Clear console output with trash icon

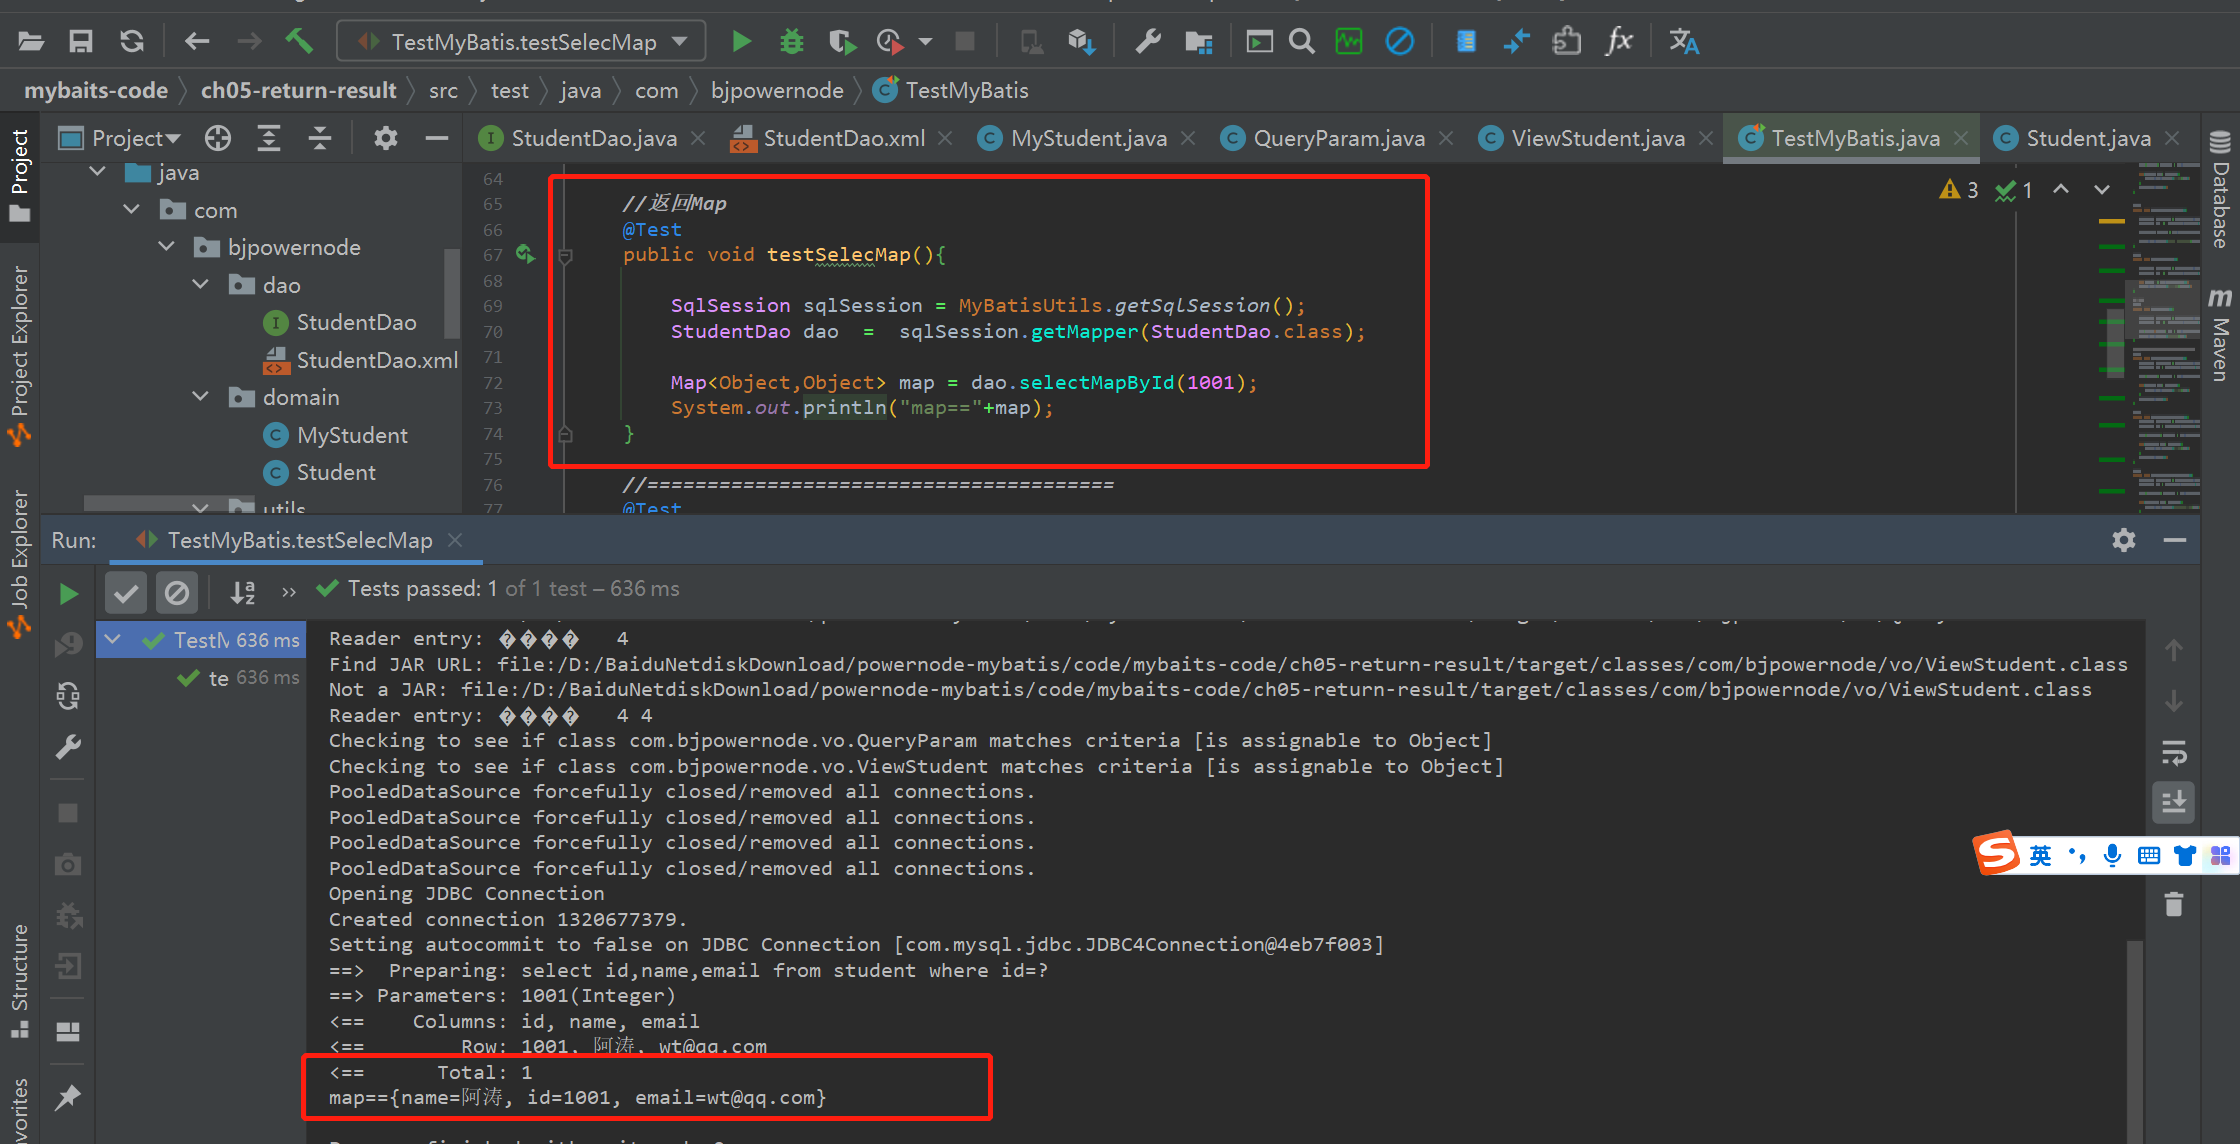(x=2174, y=905)
